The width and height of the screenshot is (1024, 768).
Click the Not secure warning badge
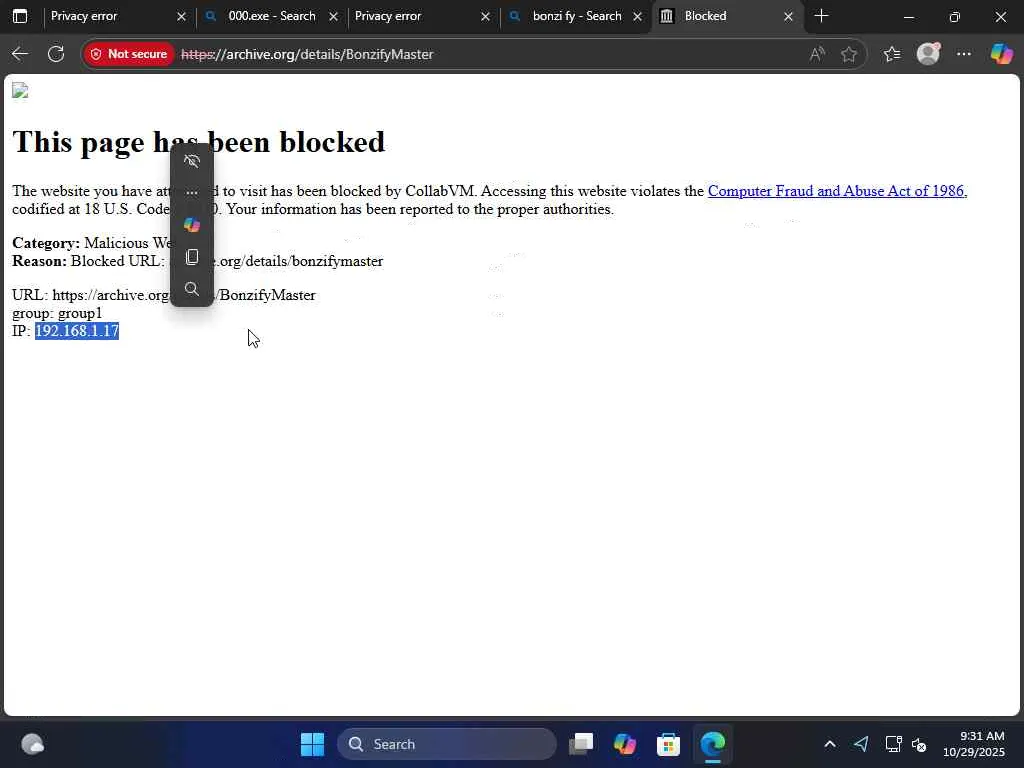click(129, 54)
